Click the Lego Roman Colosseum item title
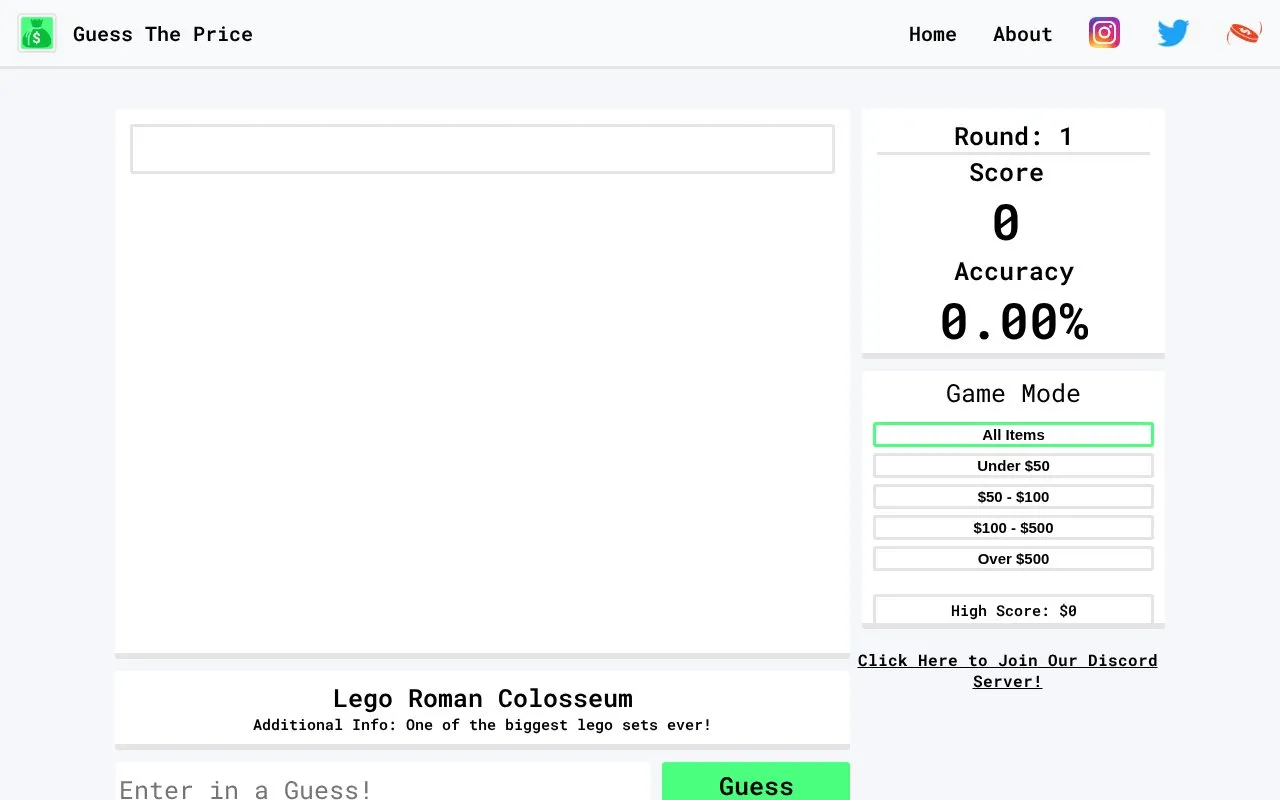Viewport: 1280px width, 800px height. (x=482, y=698)
